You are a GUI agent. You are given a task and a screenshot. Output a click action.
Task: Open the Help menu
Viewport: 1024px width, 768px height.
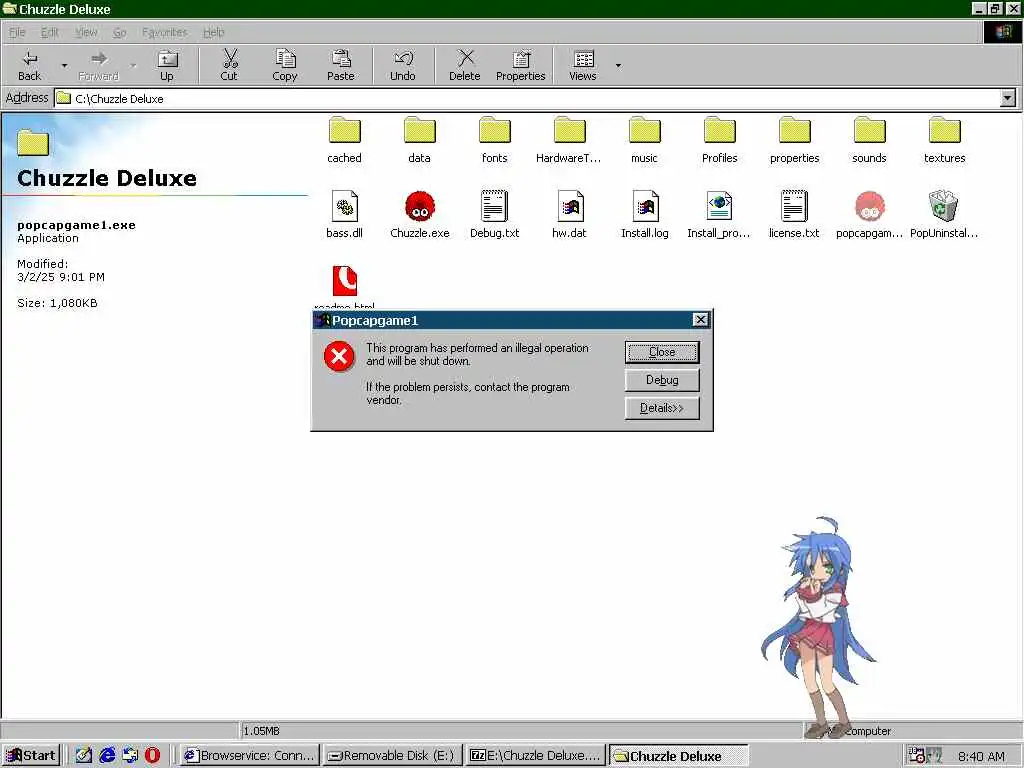coord(214,32)
